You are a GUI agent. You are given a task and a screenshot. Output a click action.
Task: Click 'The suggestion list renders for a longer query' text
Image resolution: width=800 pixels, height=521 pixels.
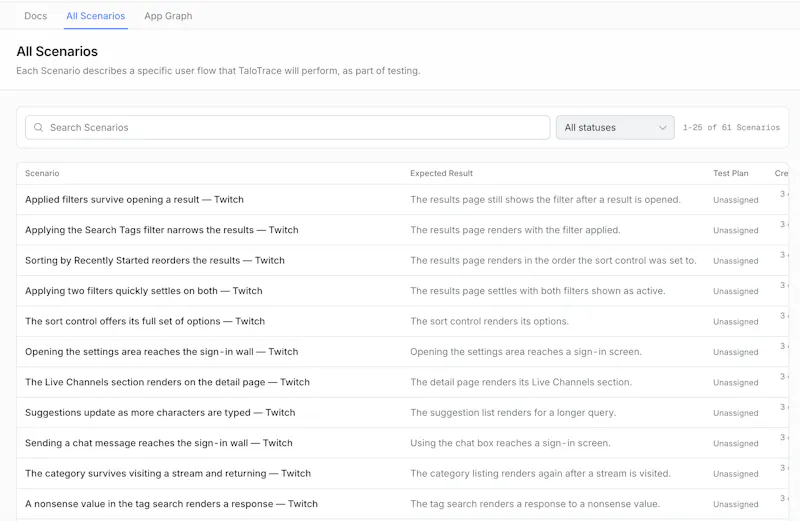513,412
